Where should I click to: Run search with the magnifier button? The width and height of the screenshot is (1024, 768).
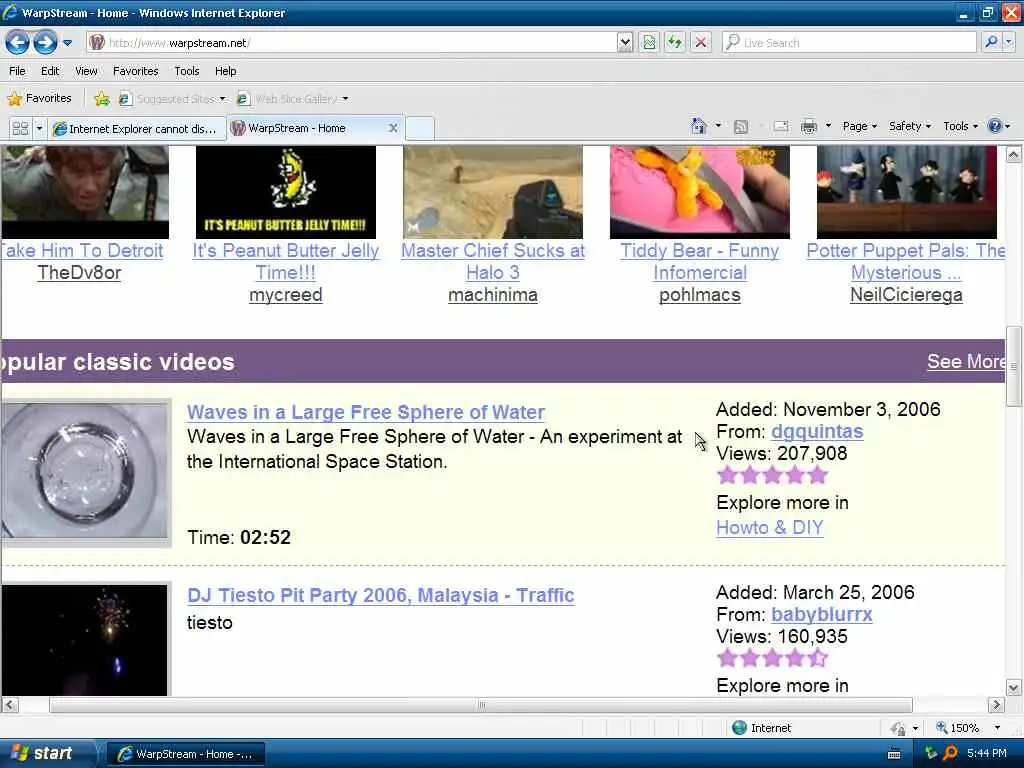pyautogui.click(x=991, y=43)
